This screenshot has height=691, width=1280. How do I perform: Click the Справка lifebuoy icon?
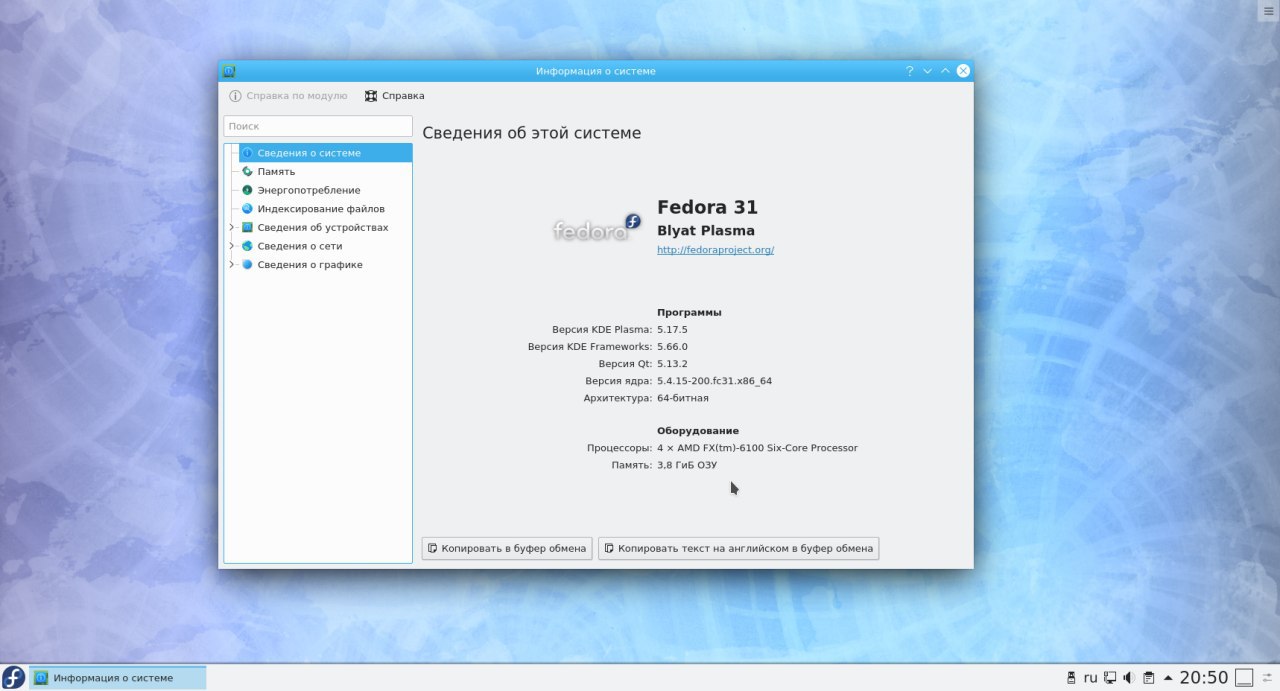tap(371, 96)
